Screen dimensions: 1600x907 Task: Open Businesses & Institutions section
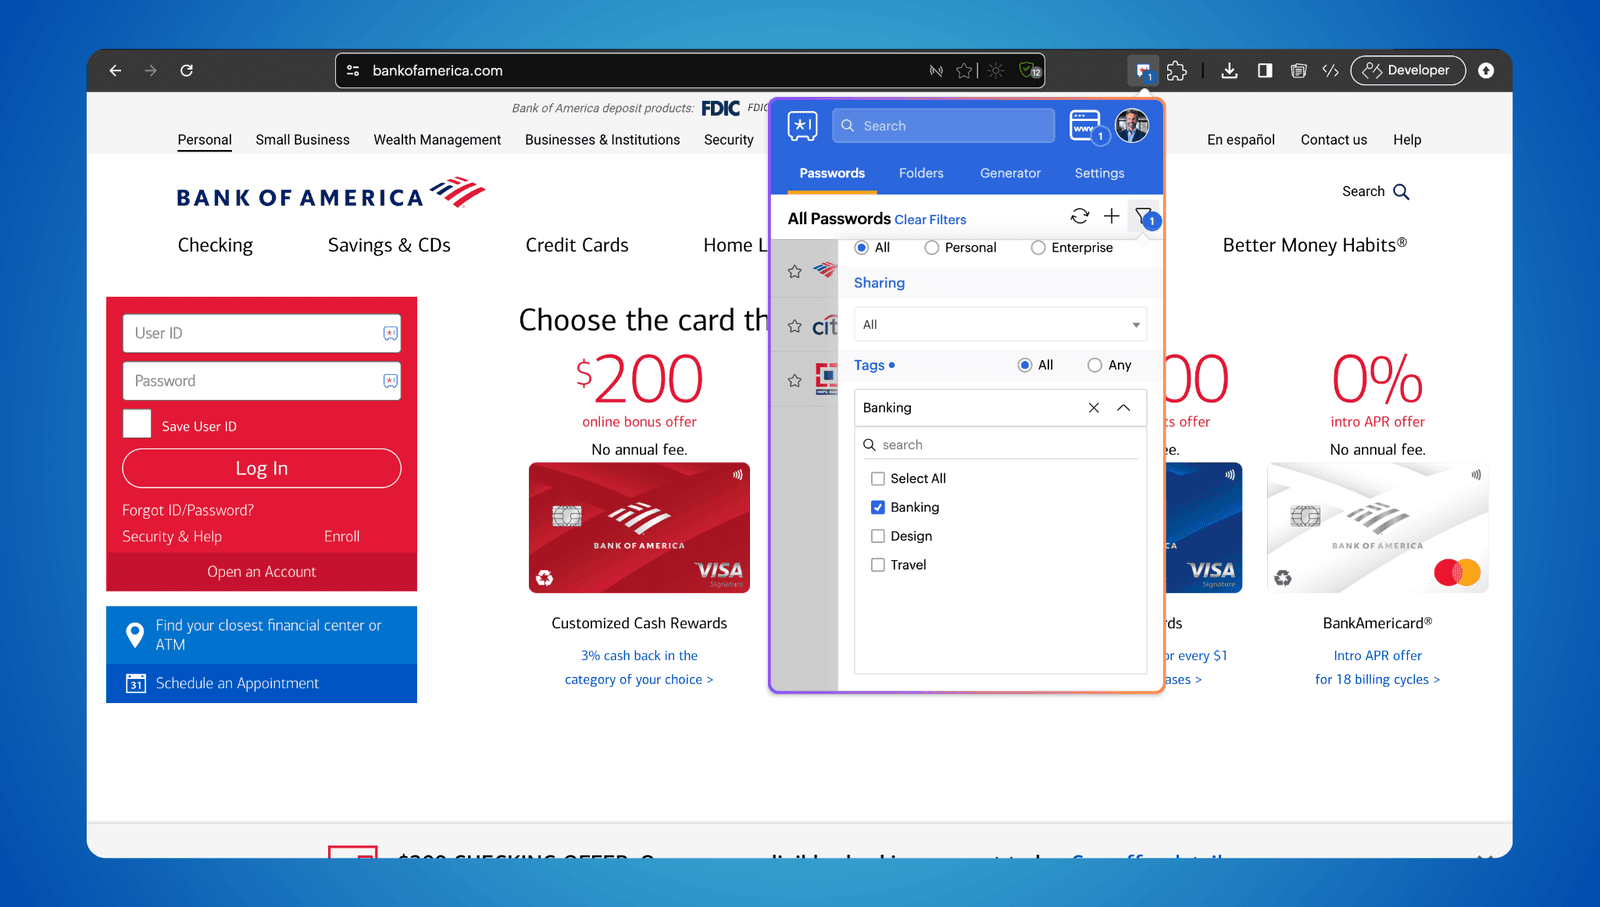tap(602, 140)
